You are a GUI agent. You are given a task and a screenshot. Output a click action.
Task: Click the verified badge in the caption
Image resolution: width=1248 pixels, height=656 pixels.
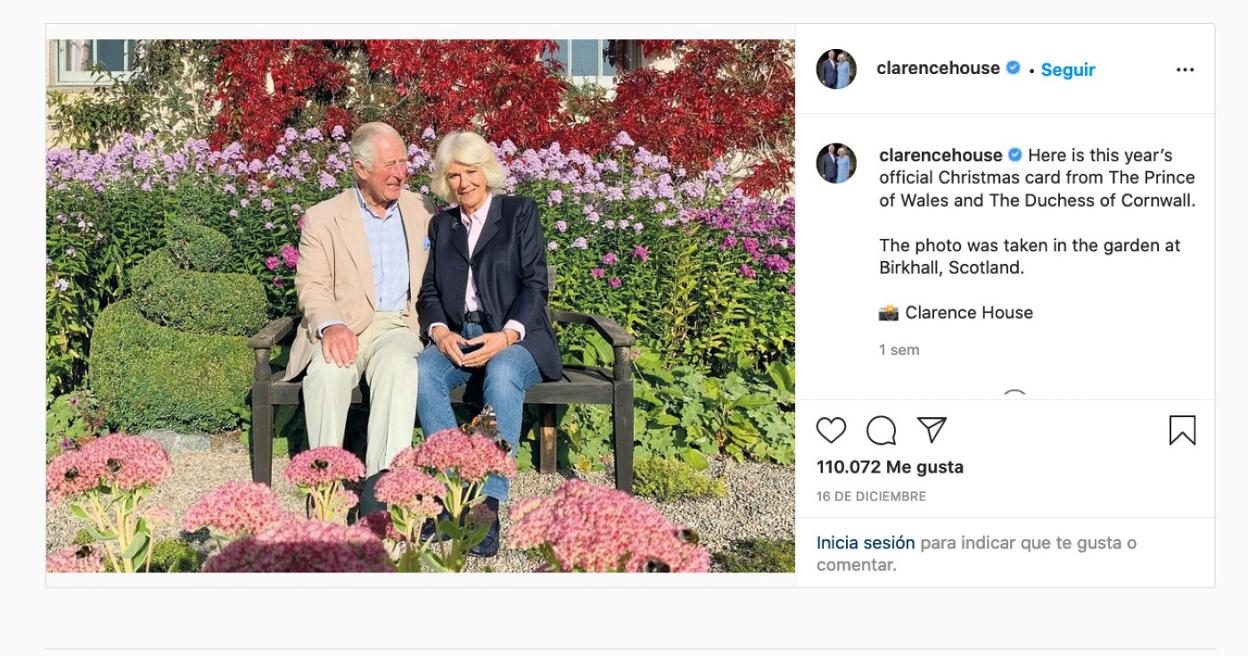click(1015, 155)
